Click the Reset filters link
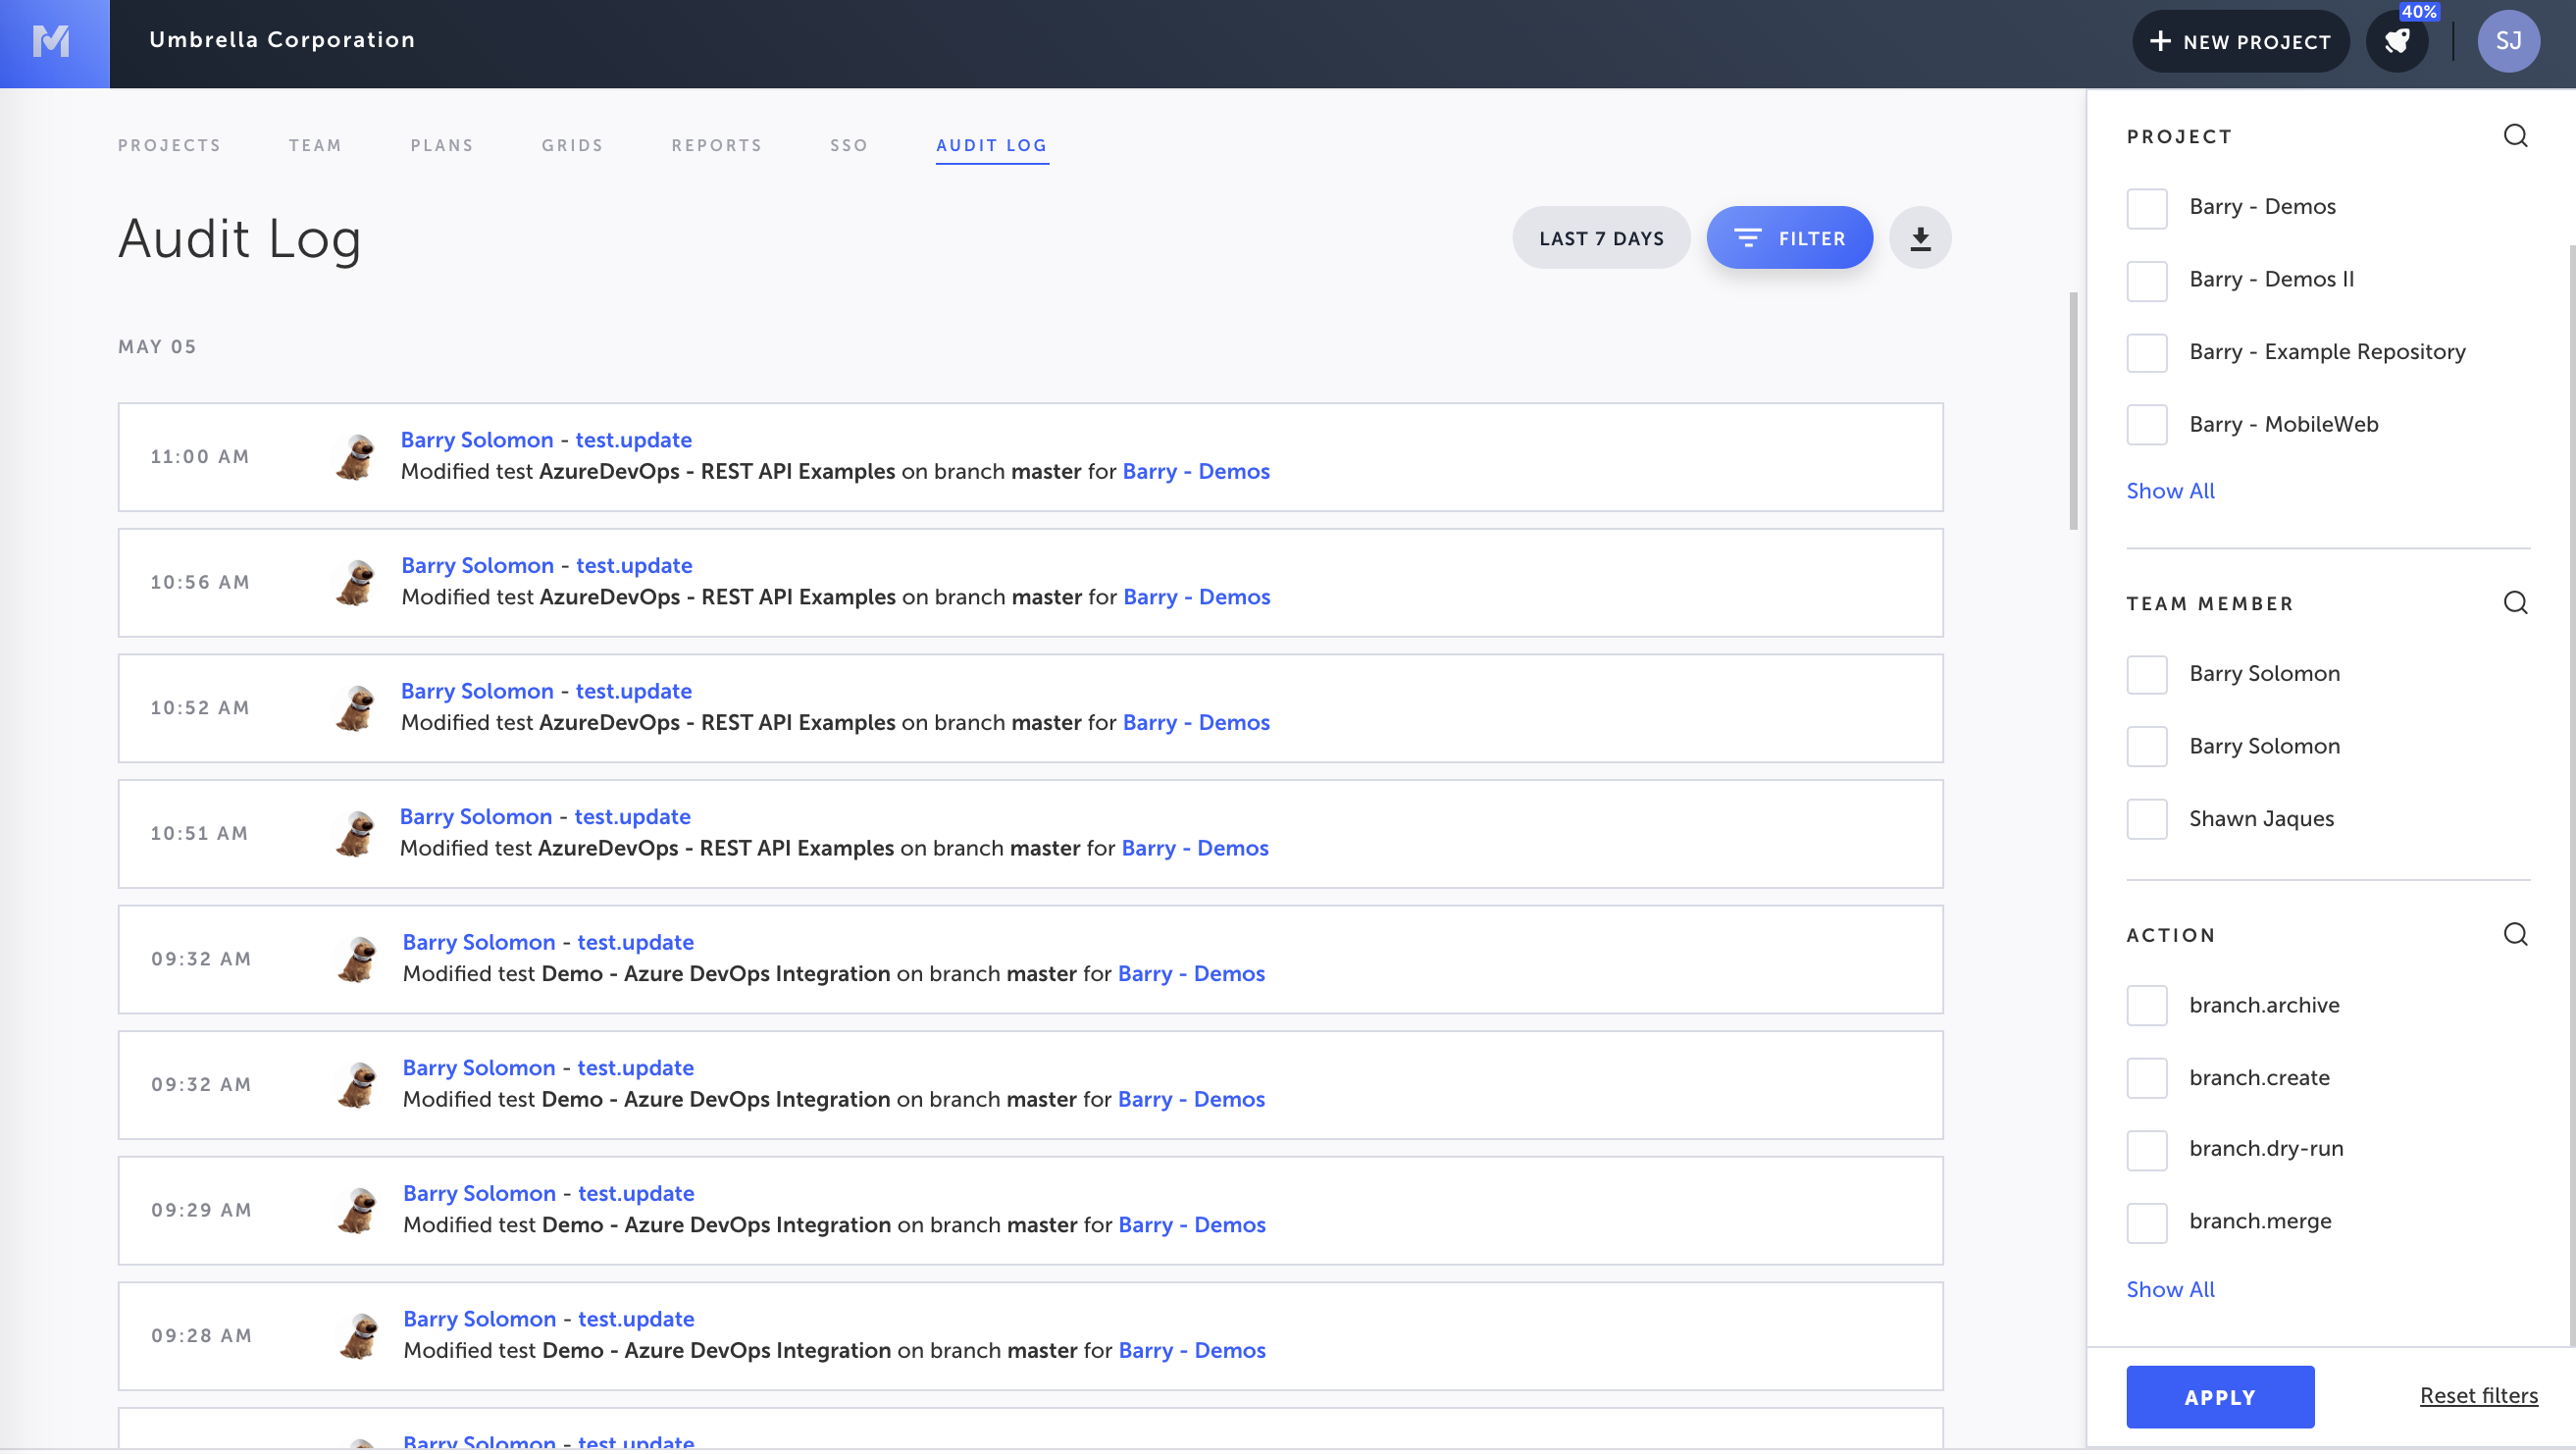The image size is (2576, 1454). pos(2477,1396)
